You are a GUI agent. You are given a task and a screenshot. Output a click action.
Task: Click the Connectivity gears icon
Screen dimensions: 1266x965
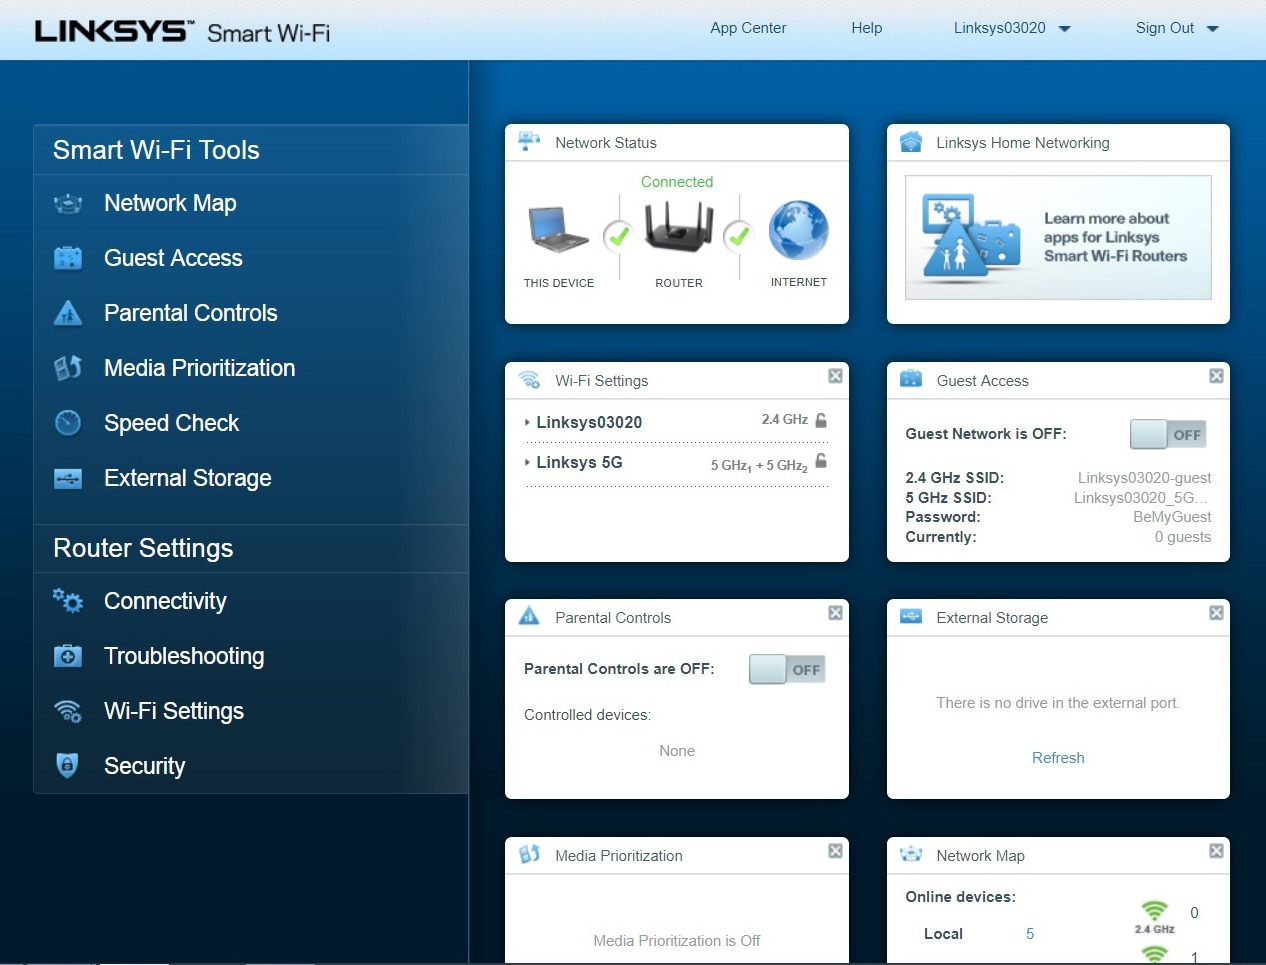[68, 601]
